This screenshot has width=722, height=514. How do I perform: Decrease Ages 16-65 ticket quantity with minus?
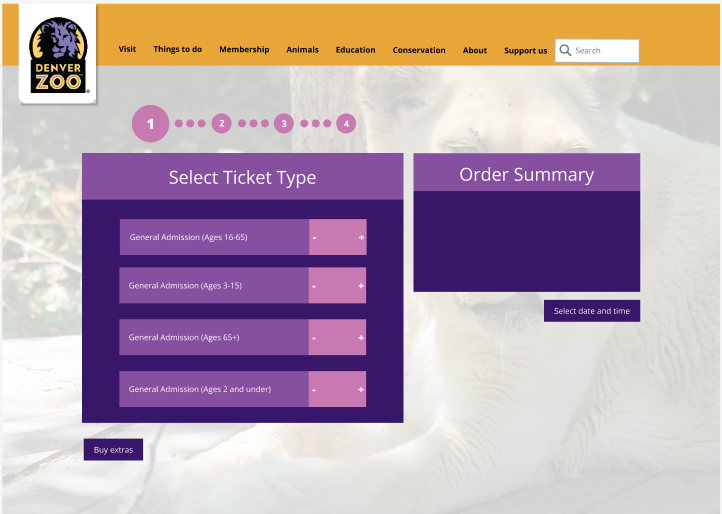[314, 237]
